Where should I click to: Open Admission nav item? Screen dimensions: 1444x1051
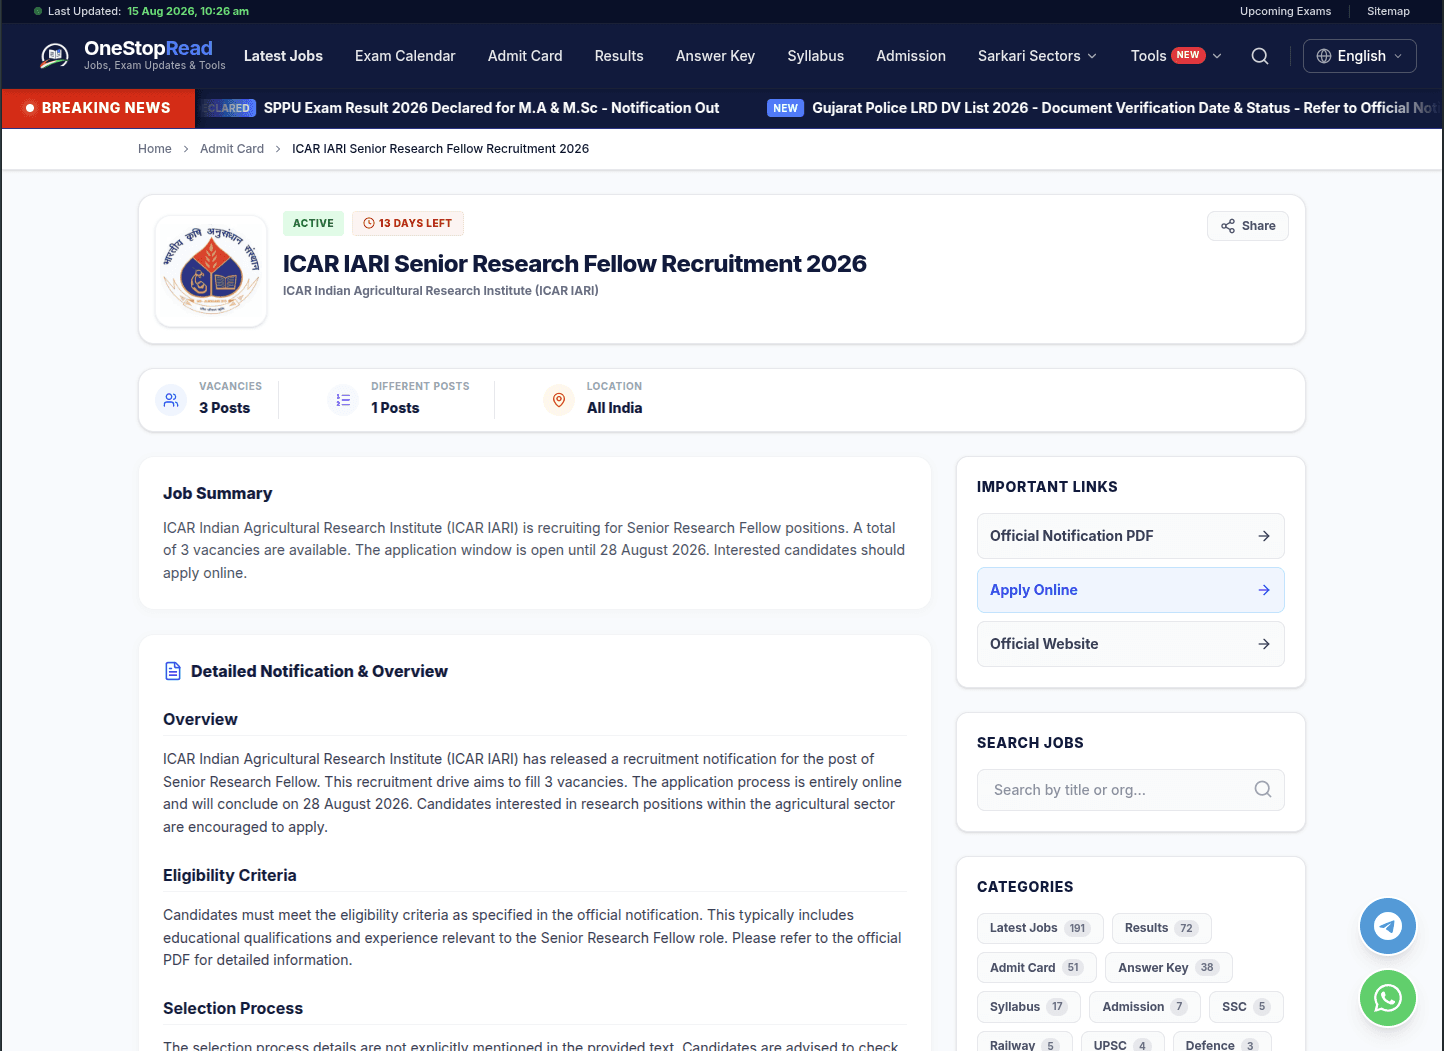[911, 56]
